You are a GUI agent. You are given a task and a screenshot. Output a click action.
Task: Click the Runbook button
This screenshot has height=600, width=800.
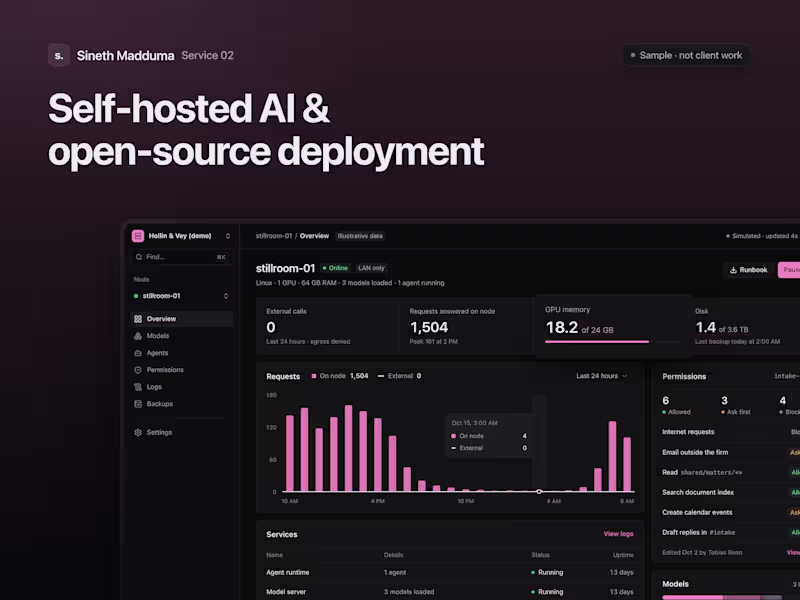coord(748,270)
